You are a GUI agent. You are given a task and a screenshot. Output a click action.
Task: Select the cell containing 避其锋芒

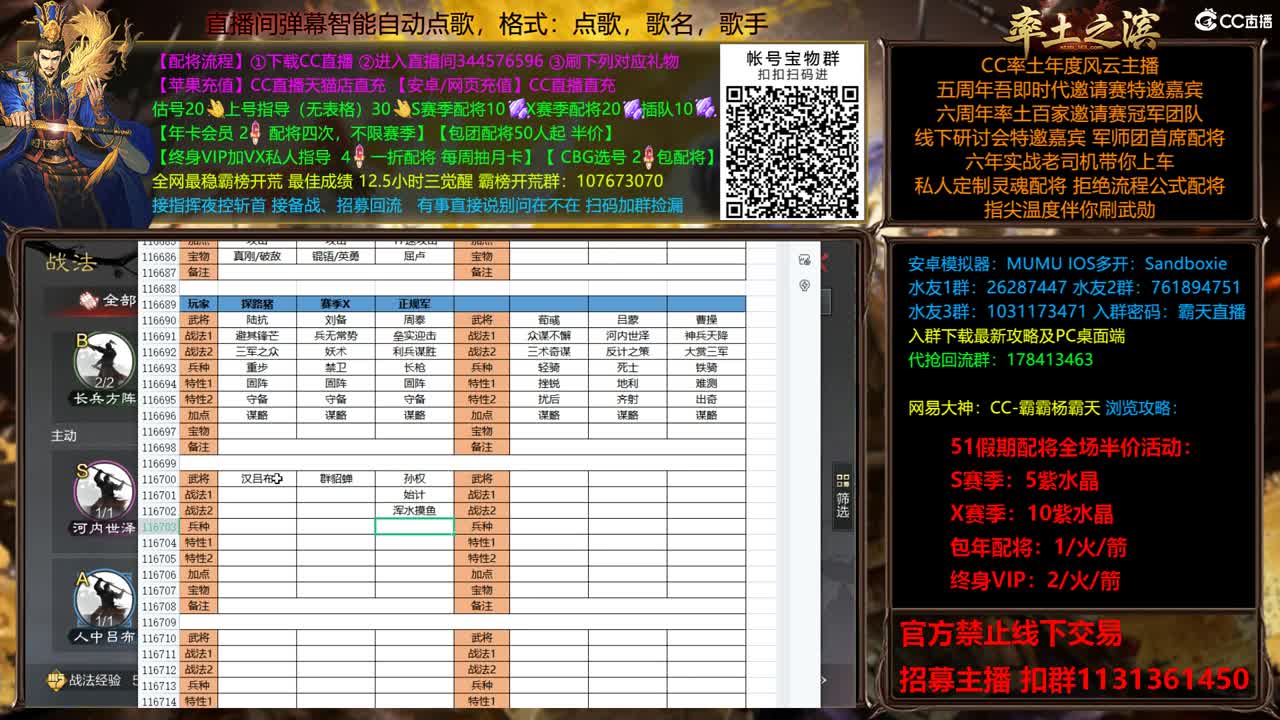pyautogui.click(x=256, y=335)
